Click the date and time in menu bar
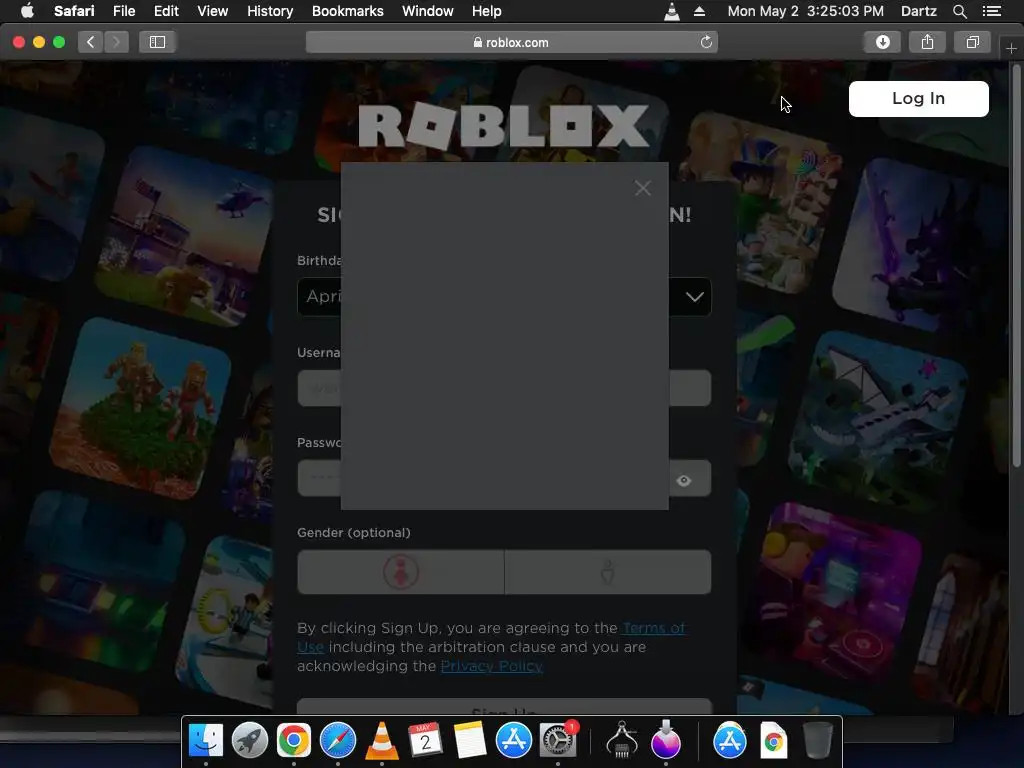Image resolution: width=1024 pixels, height=768 pixels. tap(805, 11)
